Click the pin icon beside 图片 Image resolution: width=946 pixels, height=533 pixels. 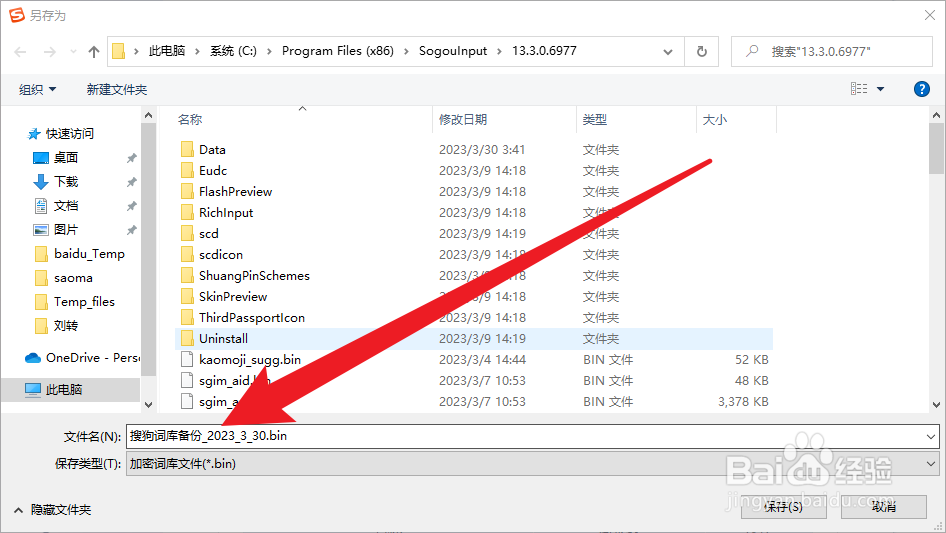coord(131,231)
